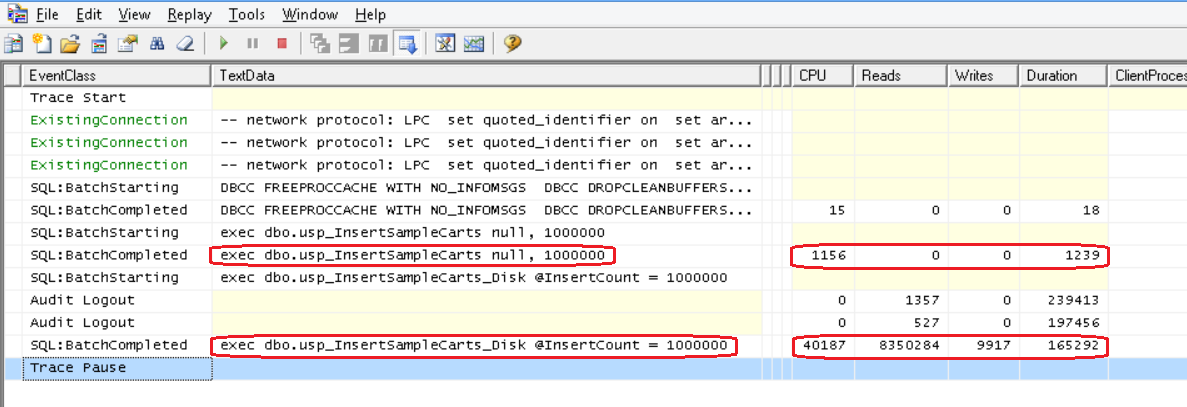Start a new trace from the toolbar
Viewport: 1187px width, 407px height.
pos(13,44)
